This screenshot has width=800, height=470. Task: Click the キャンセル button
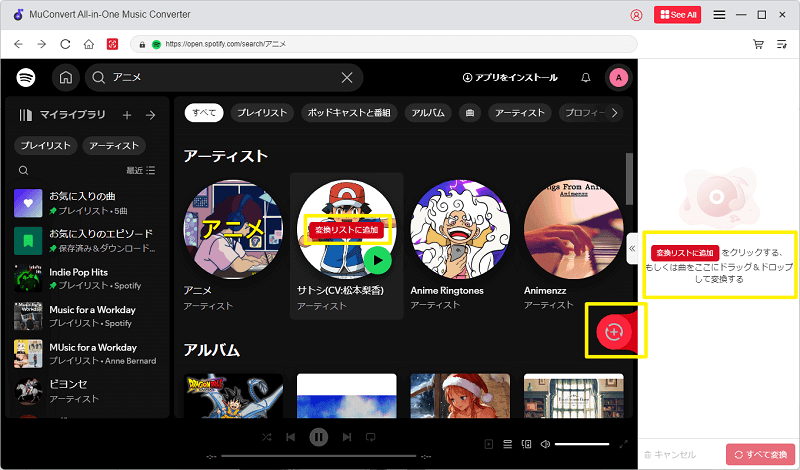[670, 454]
